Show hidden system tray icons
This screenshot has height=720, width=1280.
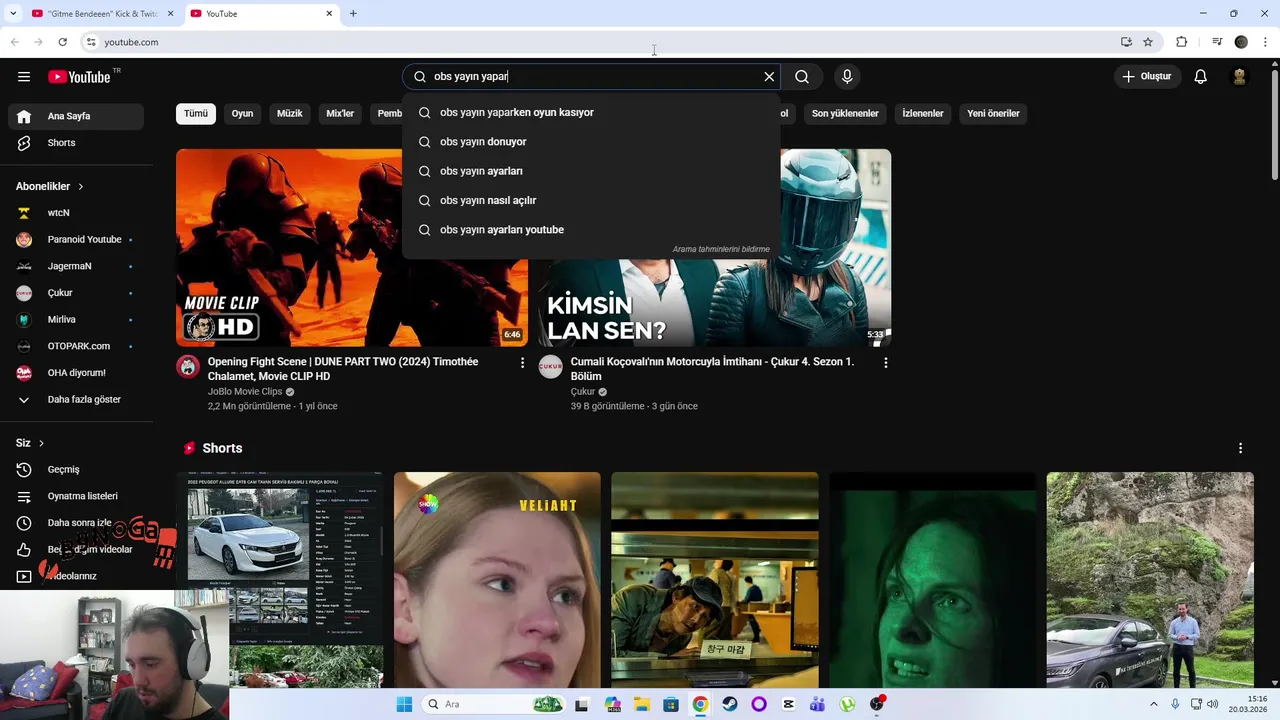pyautogui.click(x=1153, y=704)
